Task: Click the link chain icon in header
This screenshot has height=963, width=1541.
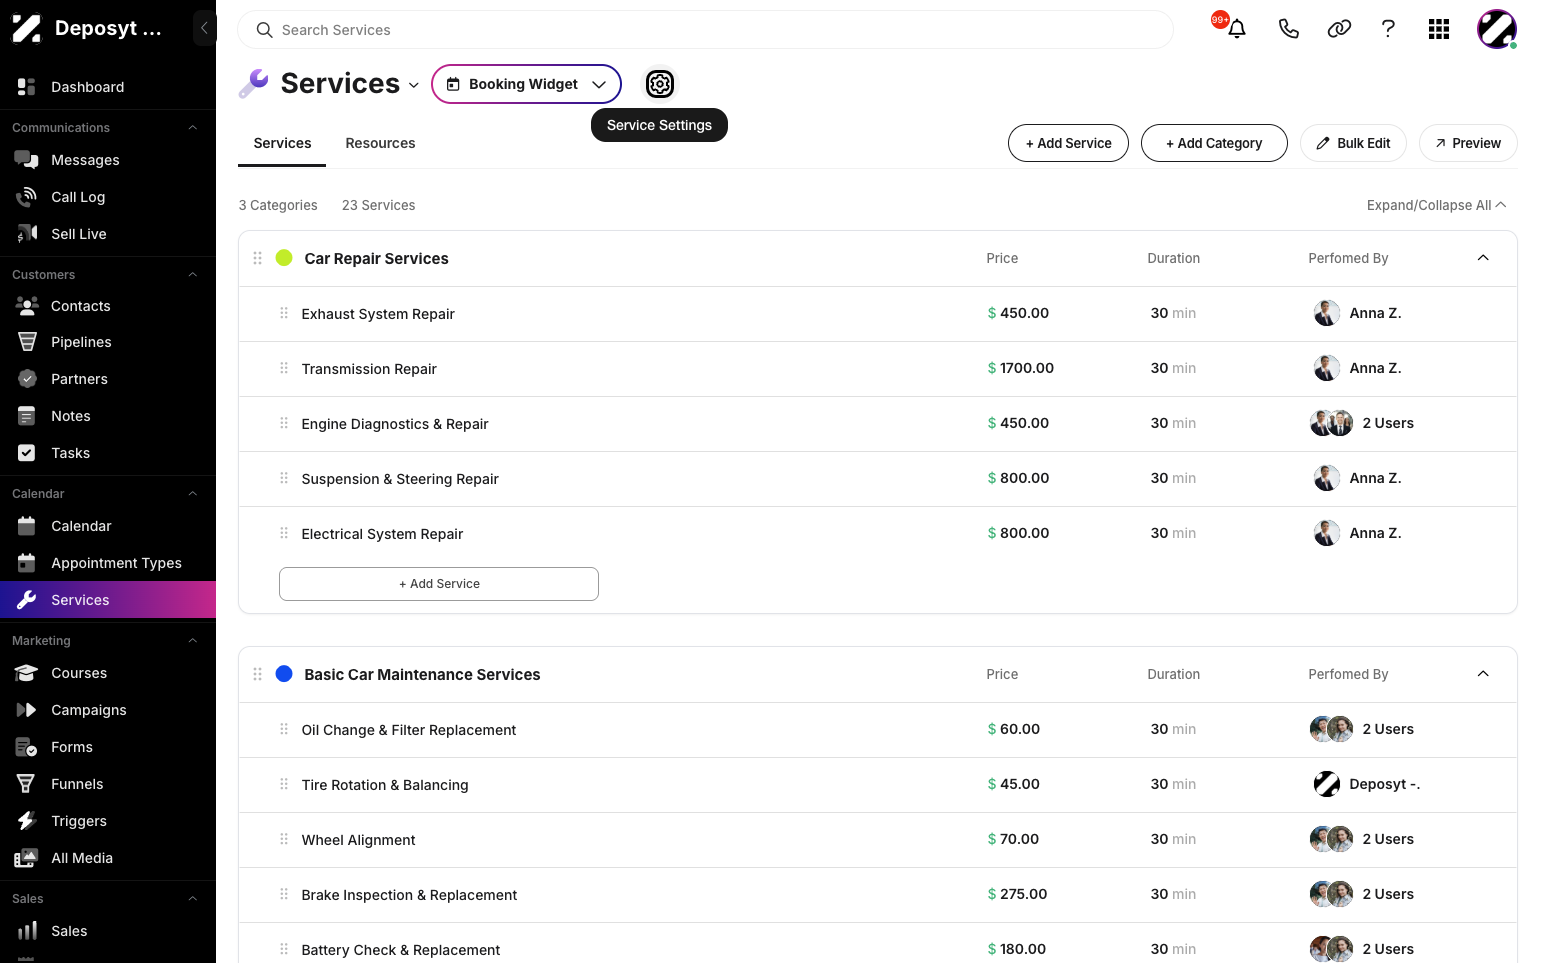Action: point(1339,29)
